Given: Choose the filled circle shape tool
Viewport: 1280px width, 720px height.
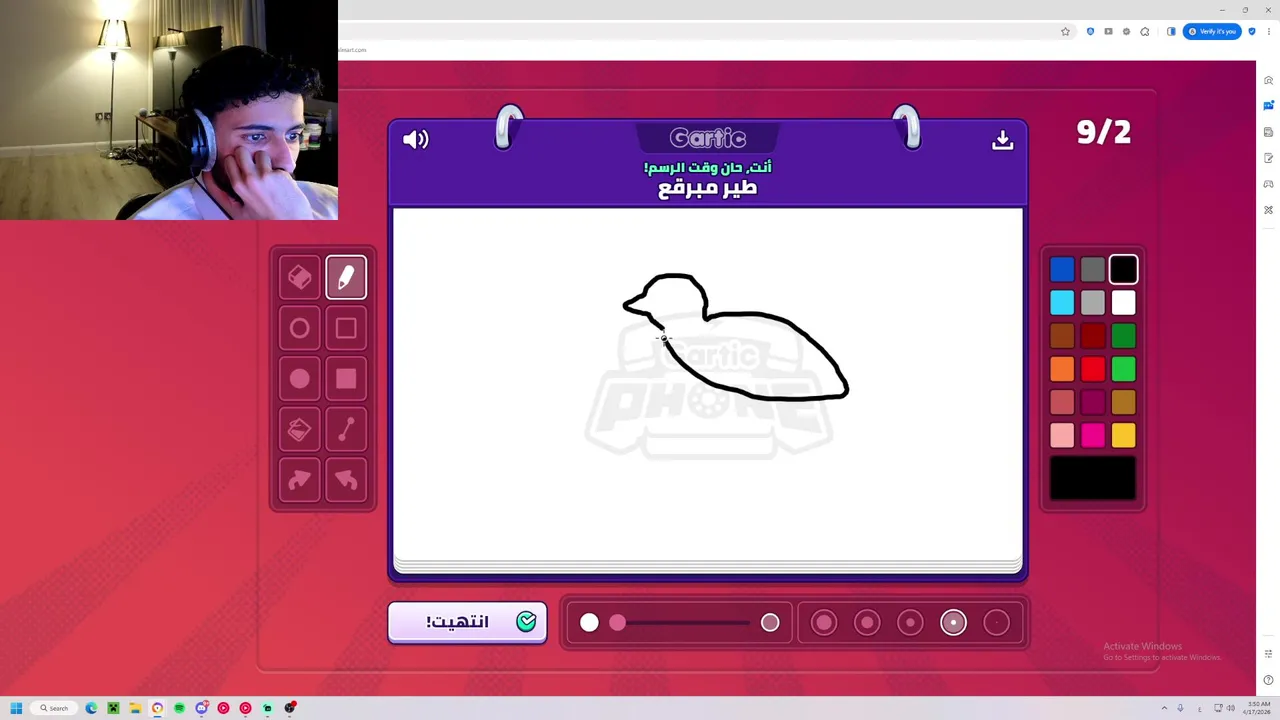Looking at the screenshot, I should click(x=300, y=379).
